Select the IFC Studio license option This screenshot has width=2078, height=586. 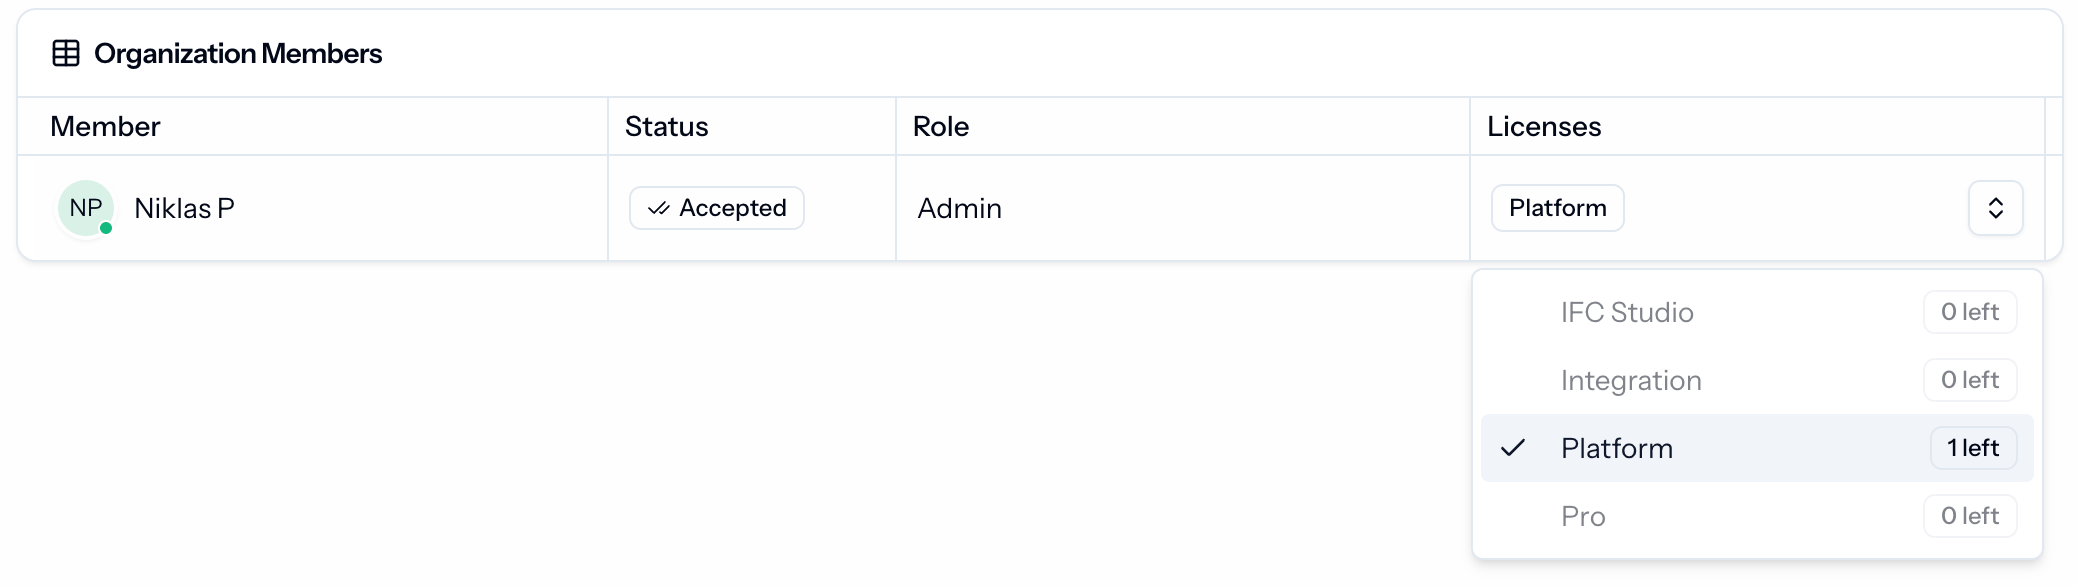(x=1757, y=312)
